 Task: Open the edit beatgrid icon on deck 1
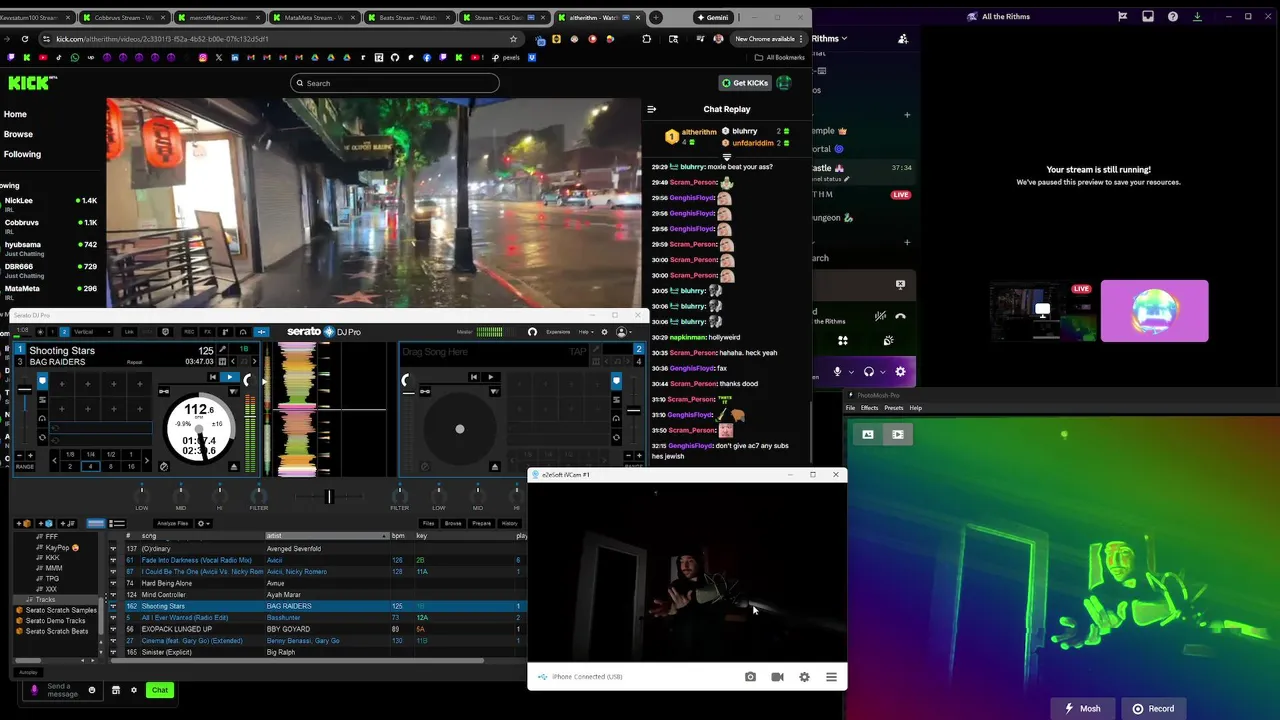222,361
